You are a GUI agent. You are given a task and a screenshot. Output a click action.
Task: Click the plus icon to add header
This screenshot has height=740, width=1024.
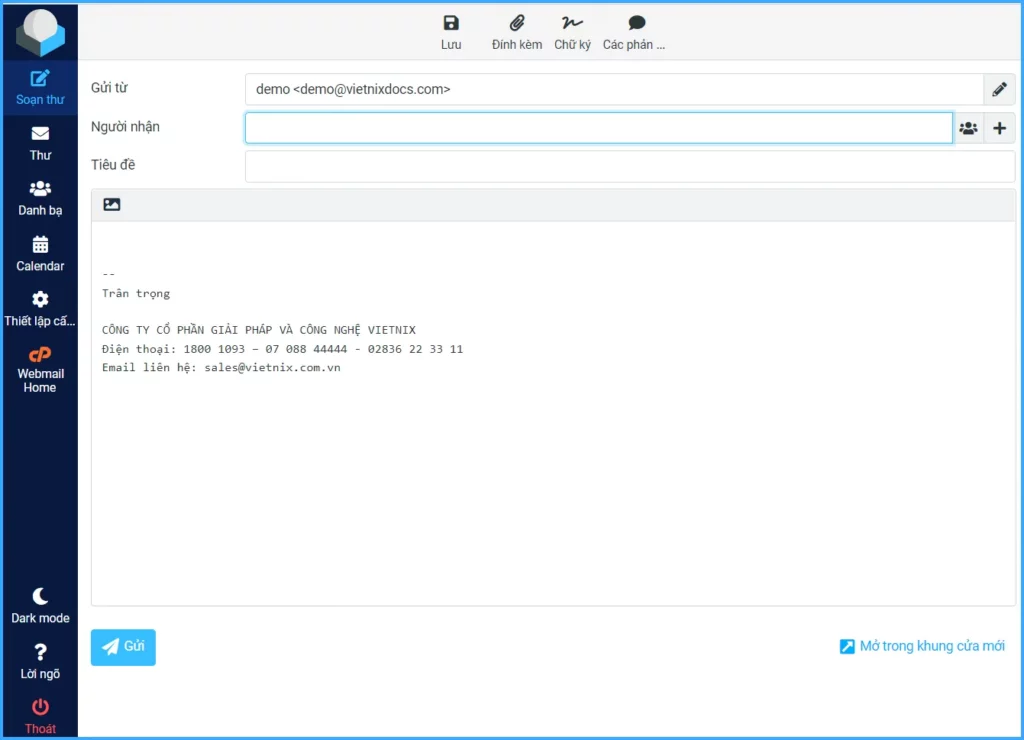point(999,128)
